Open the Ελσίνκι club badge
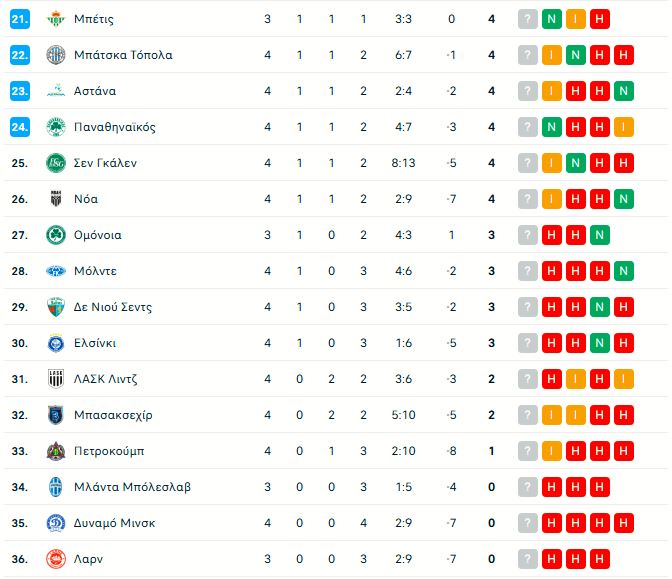The width and height of the screenshot is (672, 579). [x=56, y=343]
